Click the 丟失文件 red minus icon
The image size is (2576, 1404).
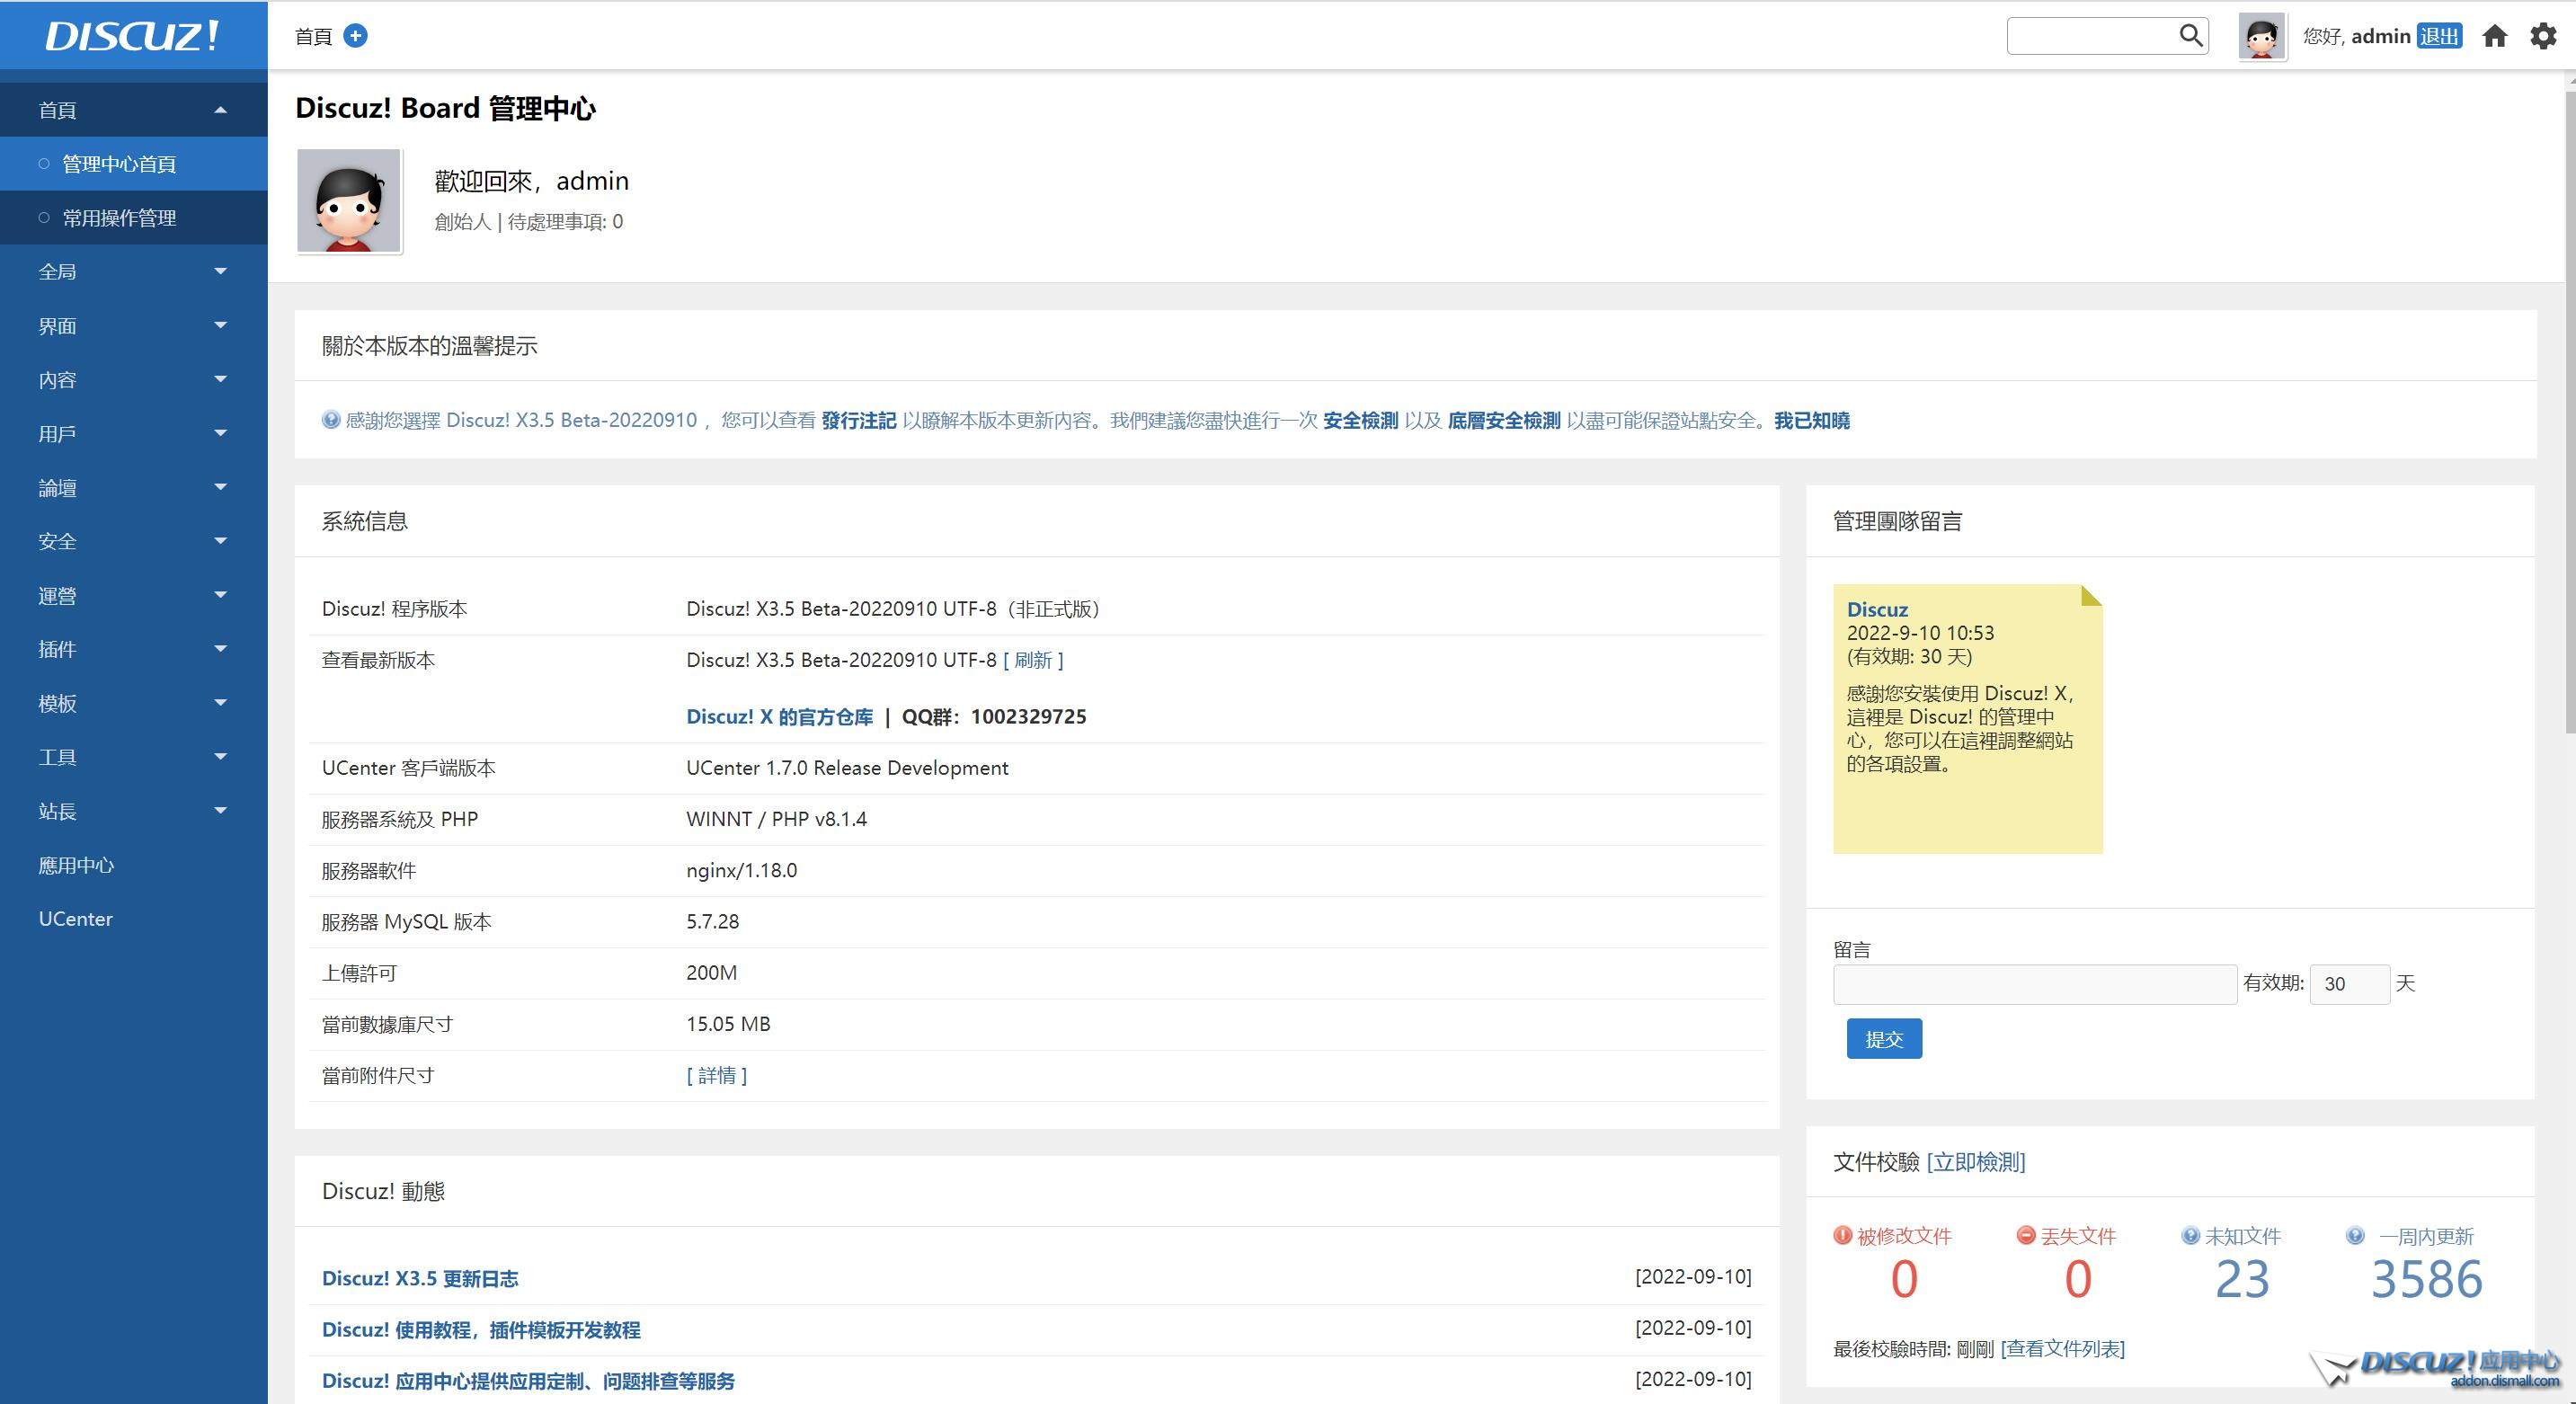pos(2026,1235)
